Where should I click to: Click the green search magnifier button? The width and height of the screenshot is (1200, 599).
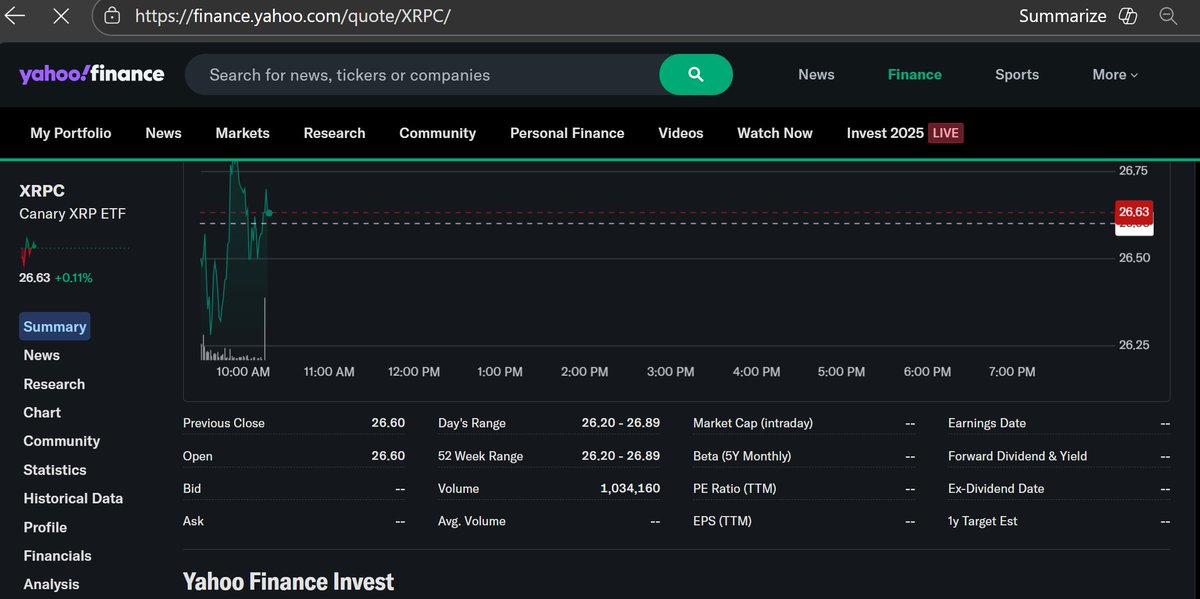(695, 74)
